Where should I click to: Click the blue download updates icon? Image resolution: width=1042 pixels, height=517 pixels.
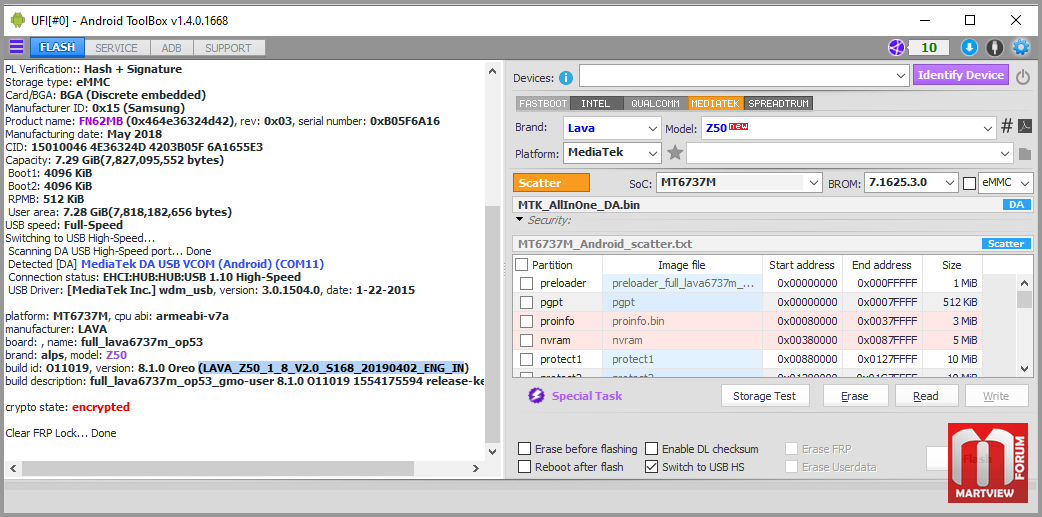point(969,47)
